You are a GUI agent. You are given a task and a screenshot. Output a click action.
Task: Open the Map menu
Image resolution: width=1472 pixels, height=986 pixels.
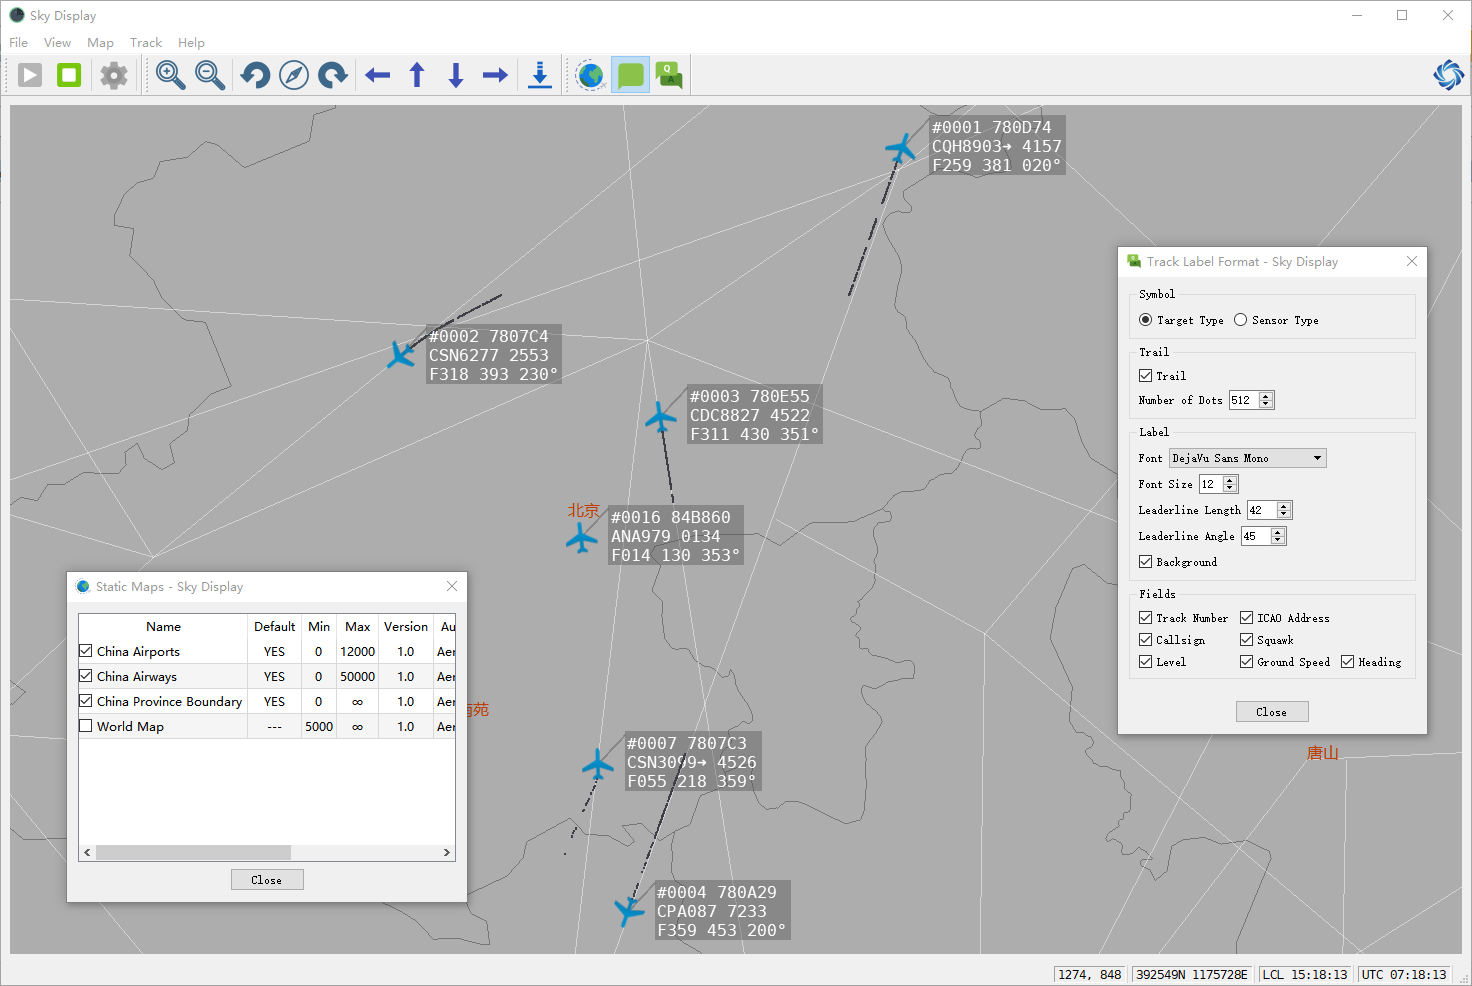pyautogui.click(x=100, y=43)
